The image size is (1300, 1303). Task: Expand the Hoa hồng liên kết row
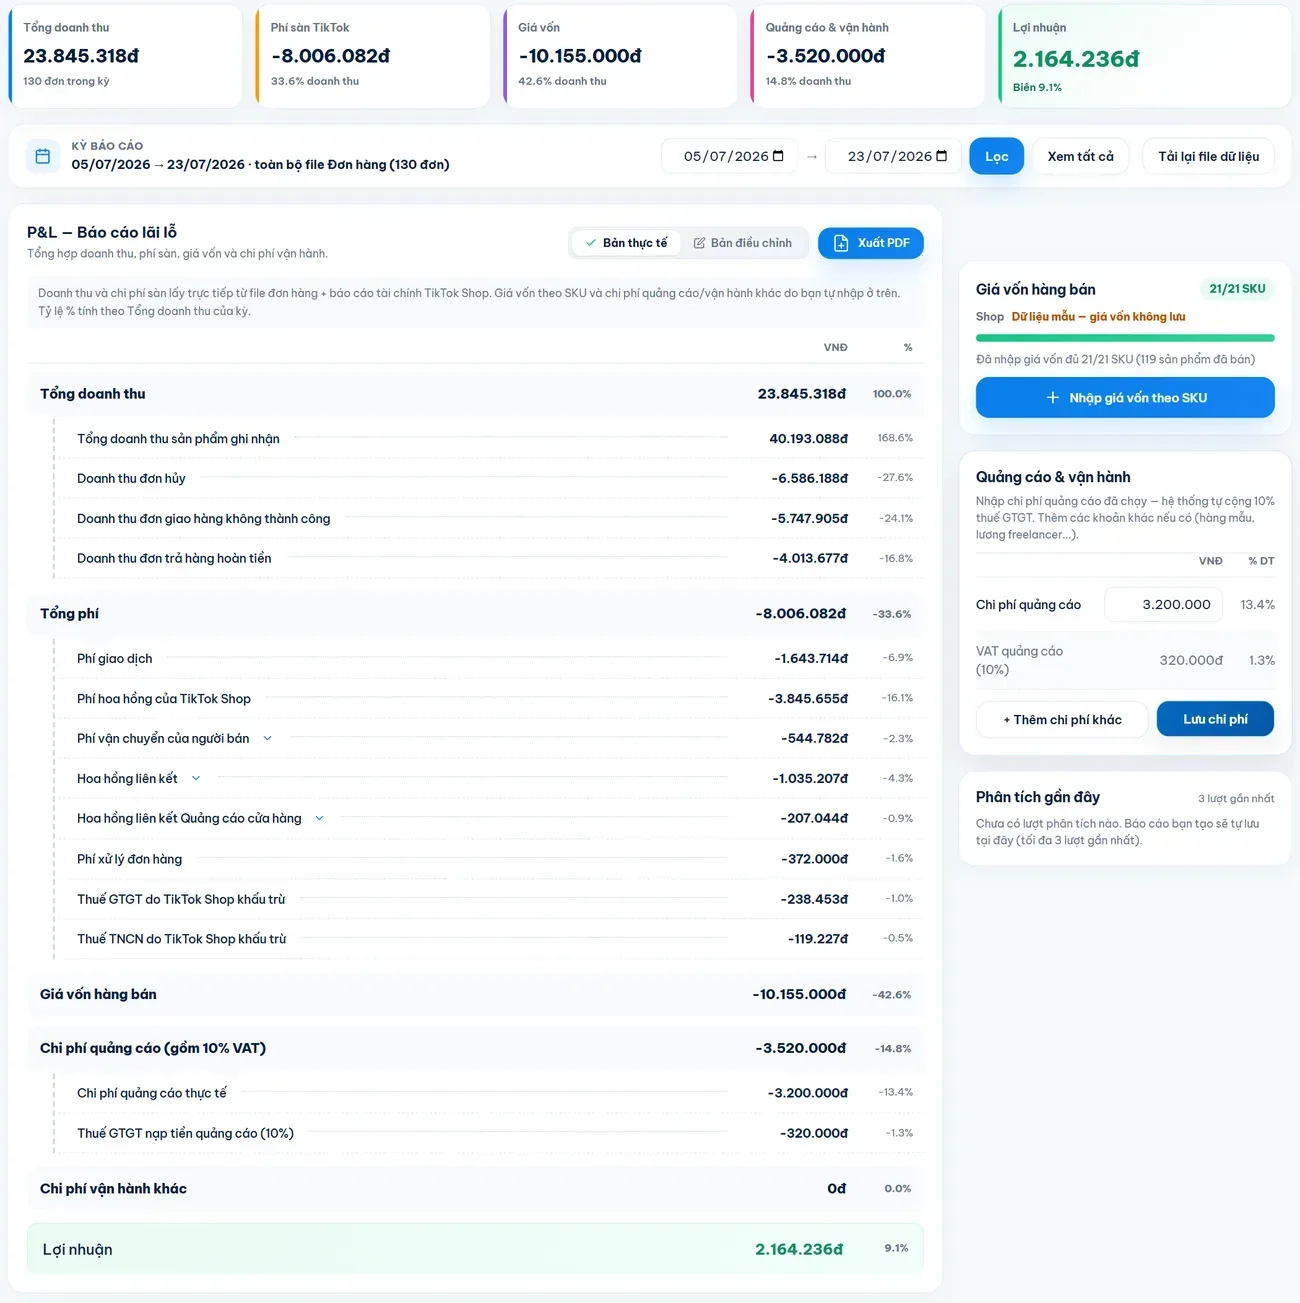pyautogui.click(x=195, y=779)
